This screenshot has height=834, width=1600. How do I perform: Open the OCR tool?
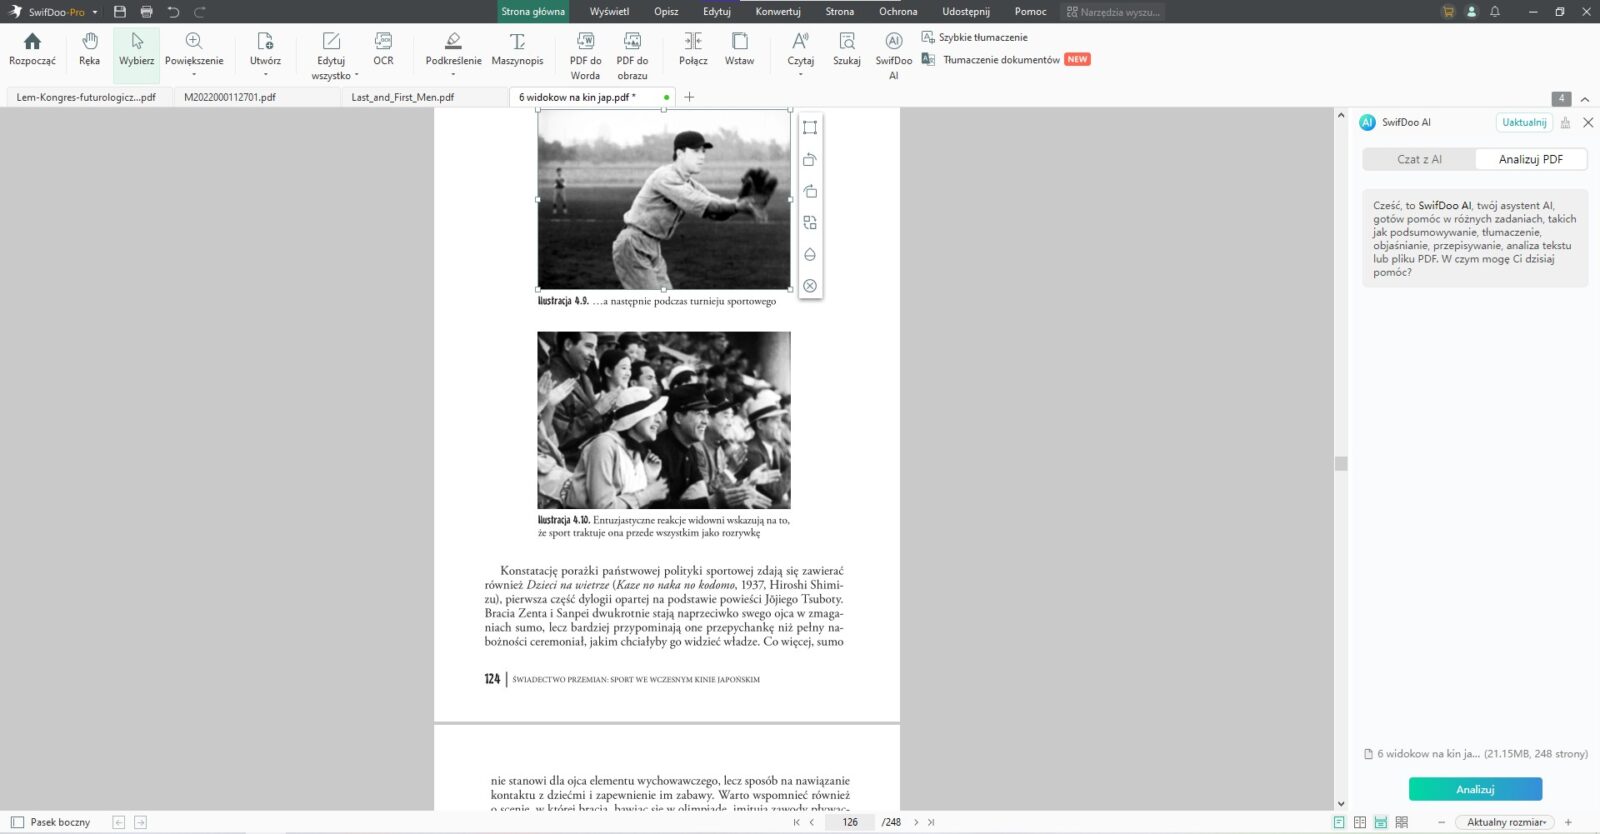pyautogui.click(x=383, y=48)
